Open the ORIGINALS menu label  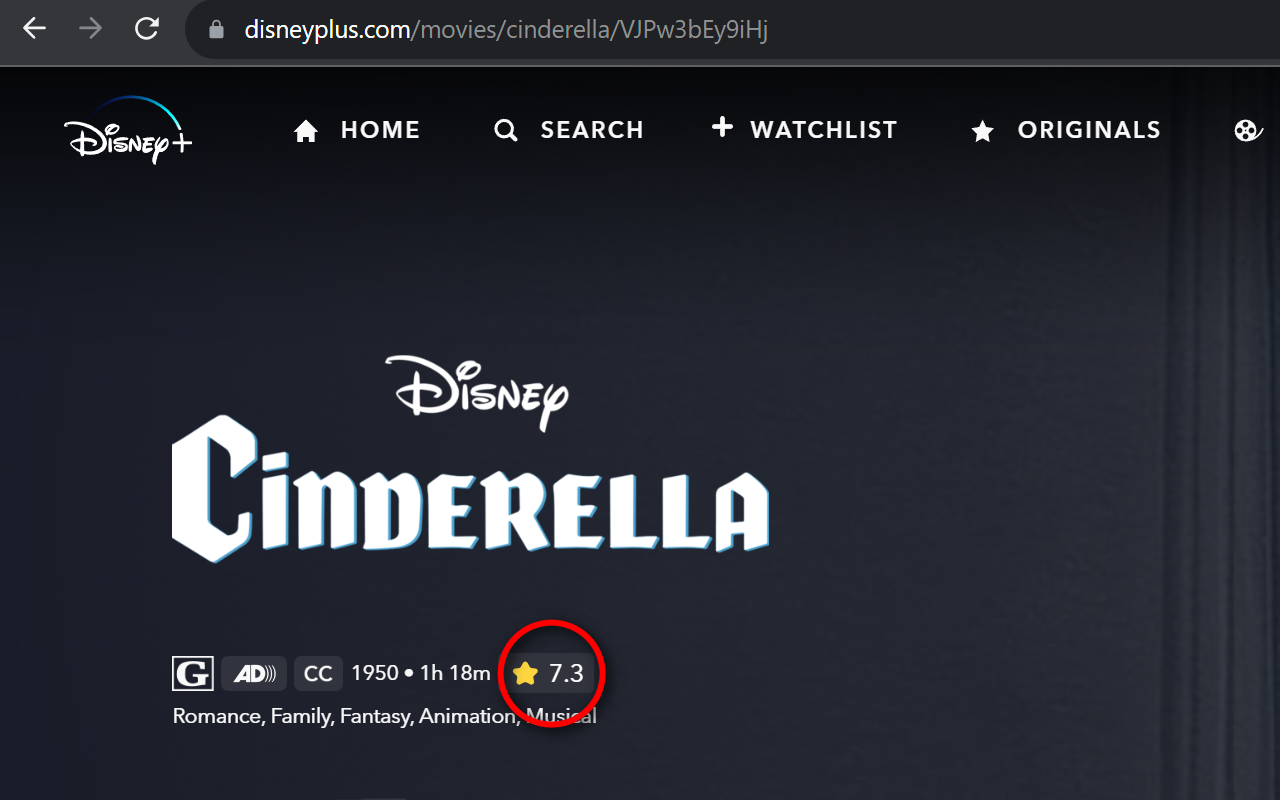pos(1089,130)
